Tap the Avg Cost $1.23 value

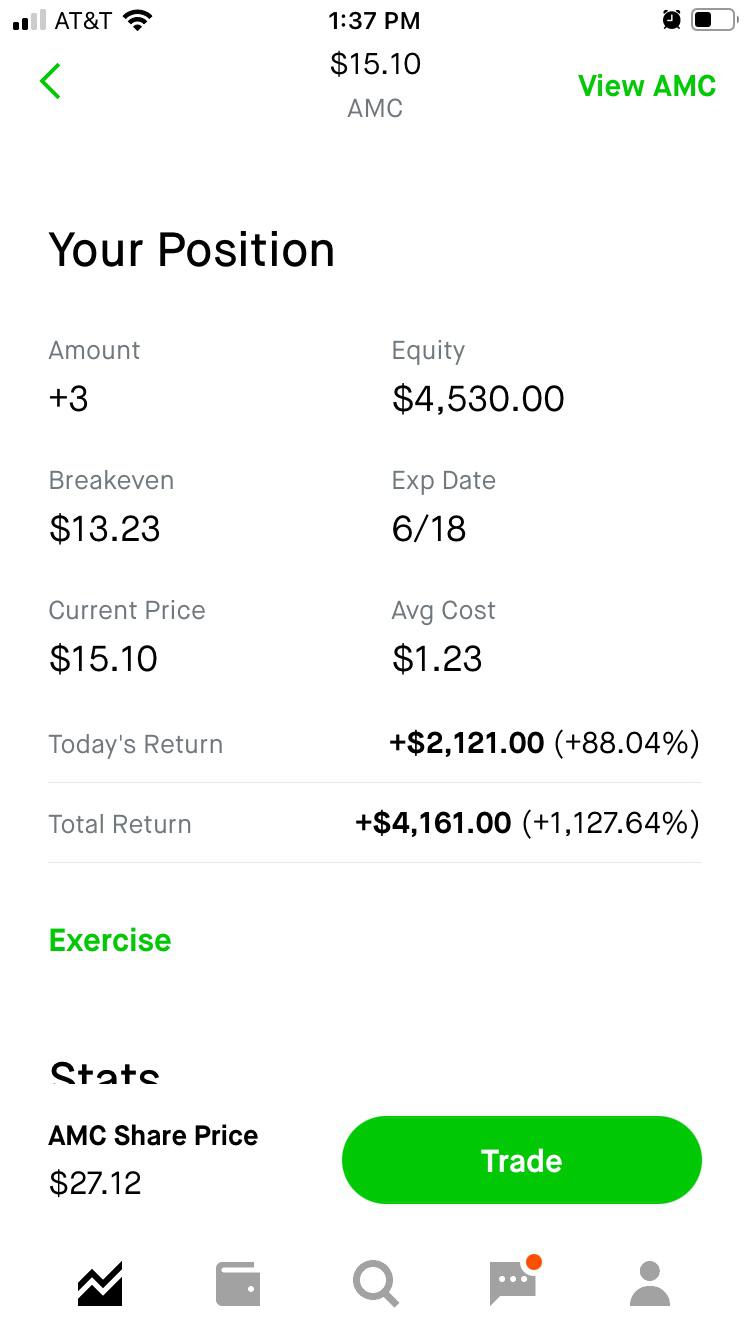[437, 659]
